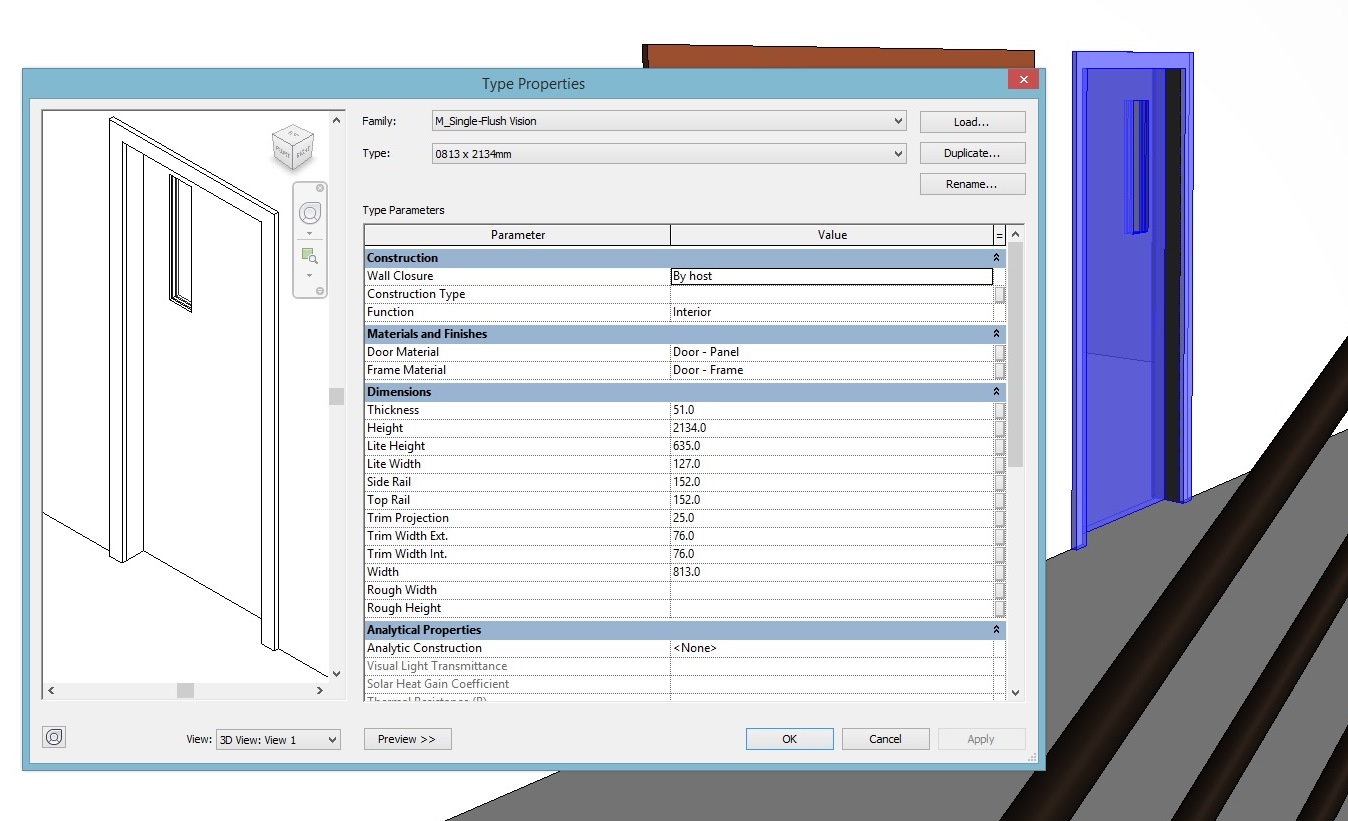Click the Analytic Construction value <None>
1348x821 pixels.
coord(831,648)
